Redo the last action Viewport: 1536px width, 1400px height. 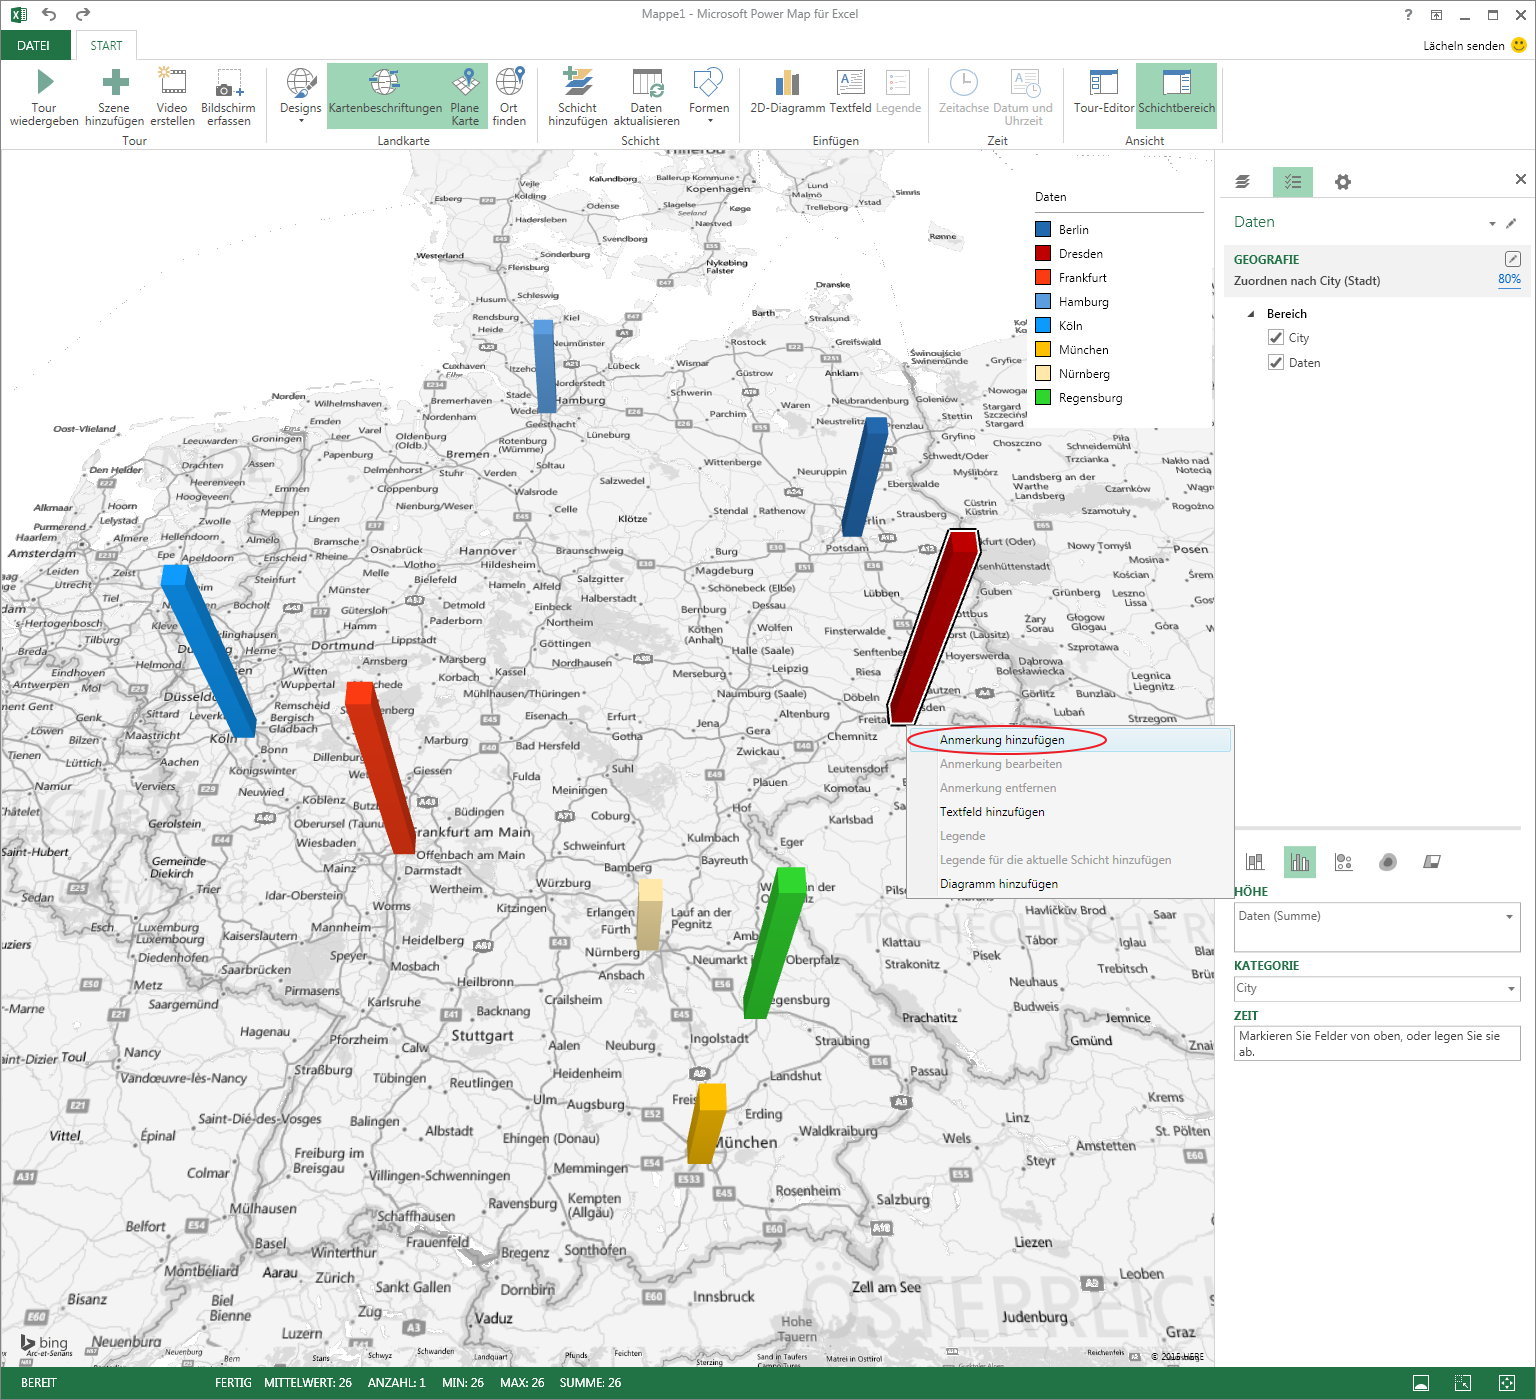click(82, 14)
